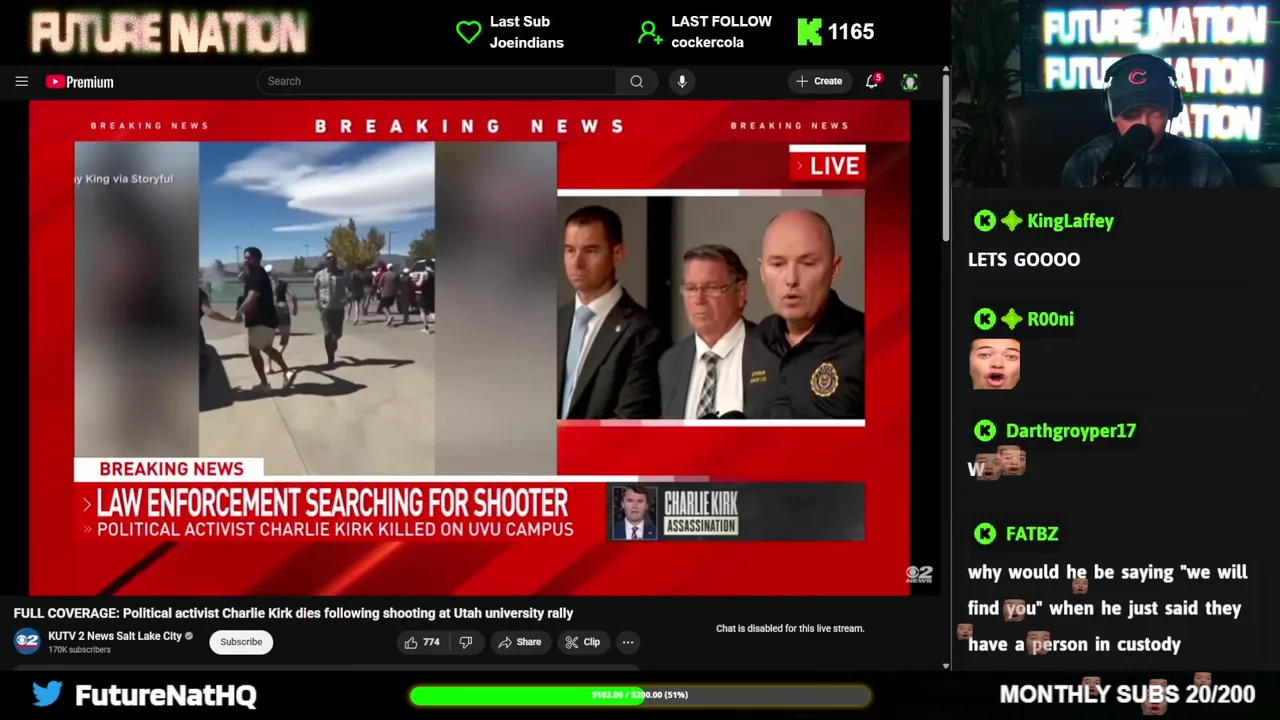Click the FUTURE NATION logo text

point(168,33)
